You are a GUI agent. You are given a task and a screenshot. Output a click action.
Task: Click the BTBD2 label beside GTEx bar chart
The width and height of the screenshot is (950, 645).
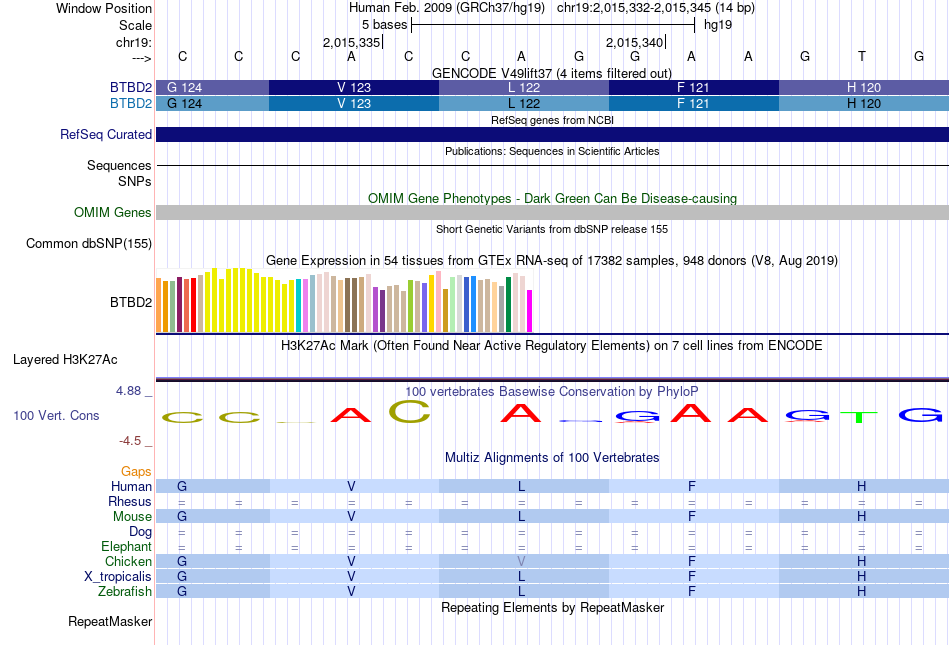(x=130, y=302)
